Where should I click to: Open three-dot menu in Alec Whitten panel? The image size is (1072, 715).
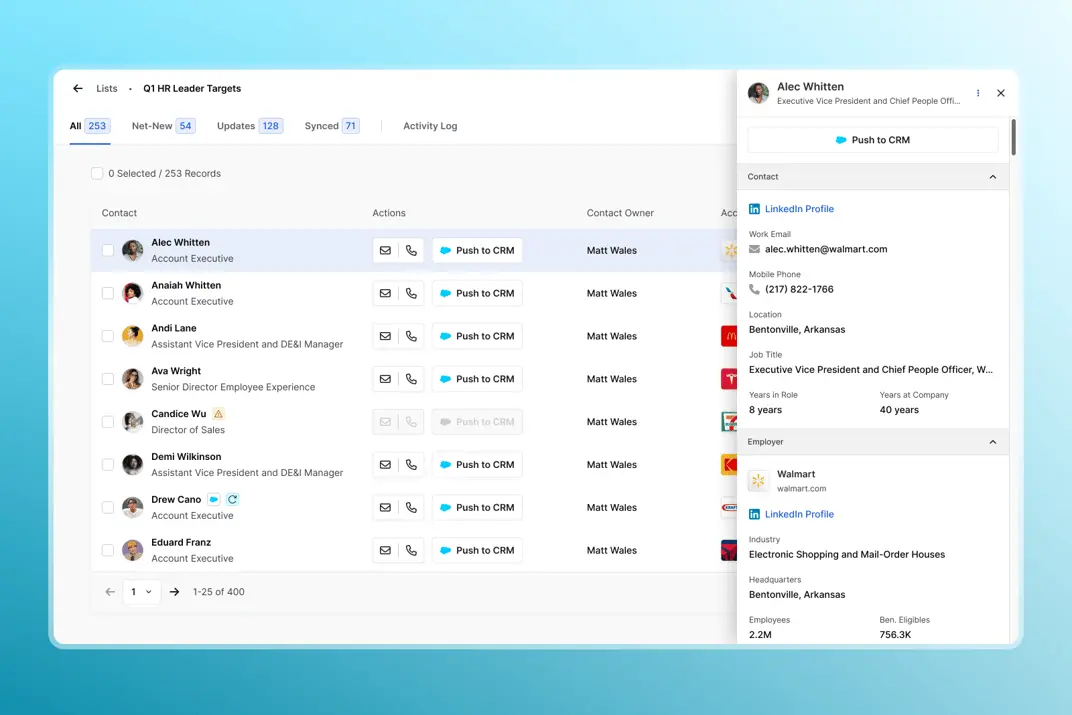pos(978,93)
